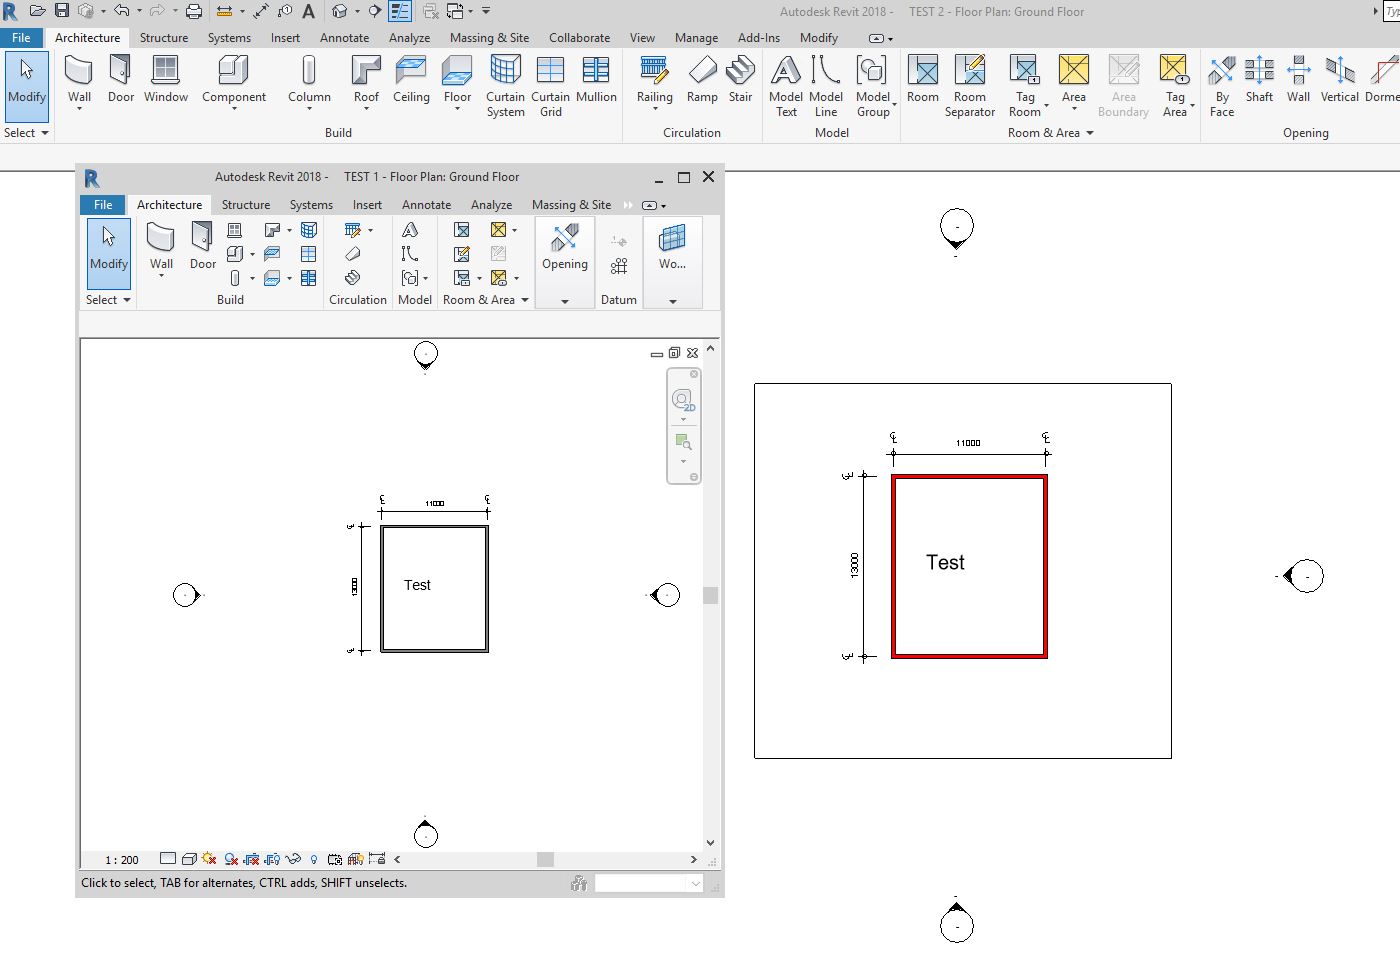Switch to Structure tab in TEST 1 window
The height and width of the screenshot is (960, 1400).
click(x=246, y=205)
